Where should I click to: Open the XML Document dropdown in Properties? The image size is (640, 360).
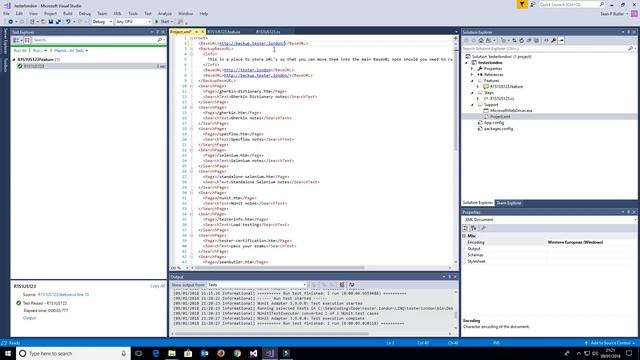[x=550, y=220]
